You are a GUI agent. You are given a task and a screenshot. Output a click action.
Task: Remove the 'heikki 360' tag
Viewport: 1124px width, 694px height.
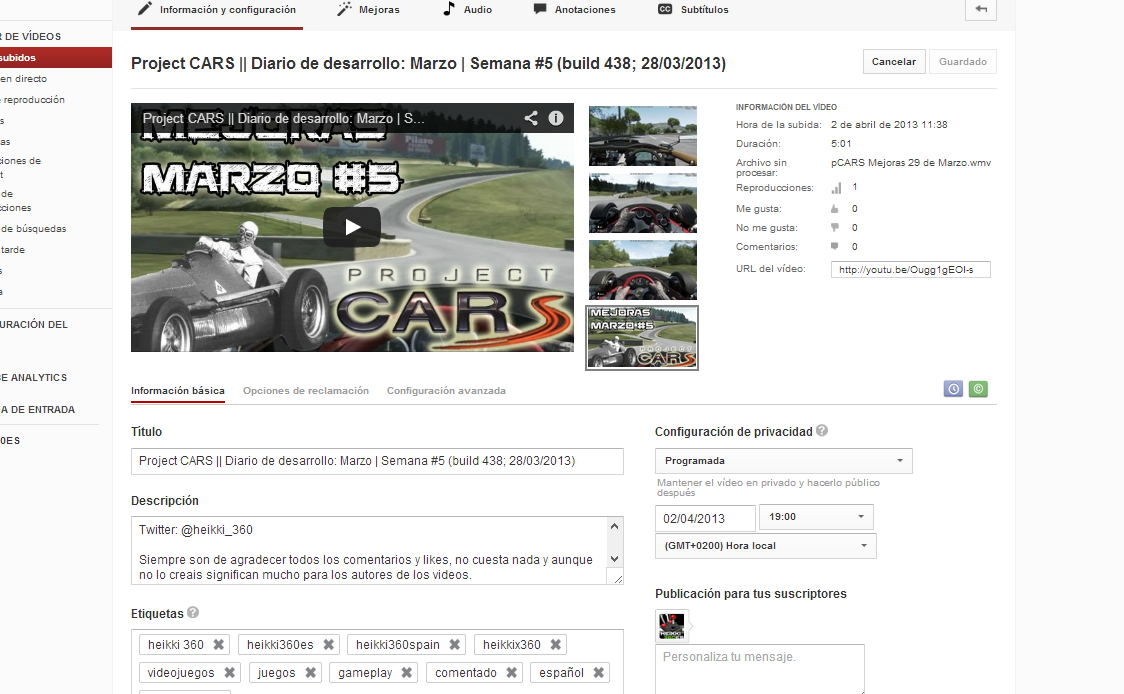219,645
